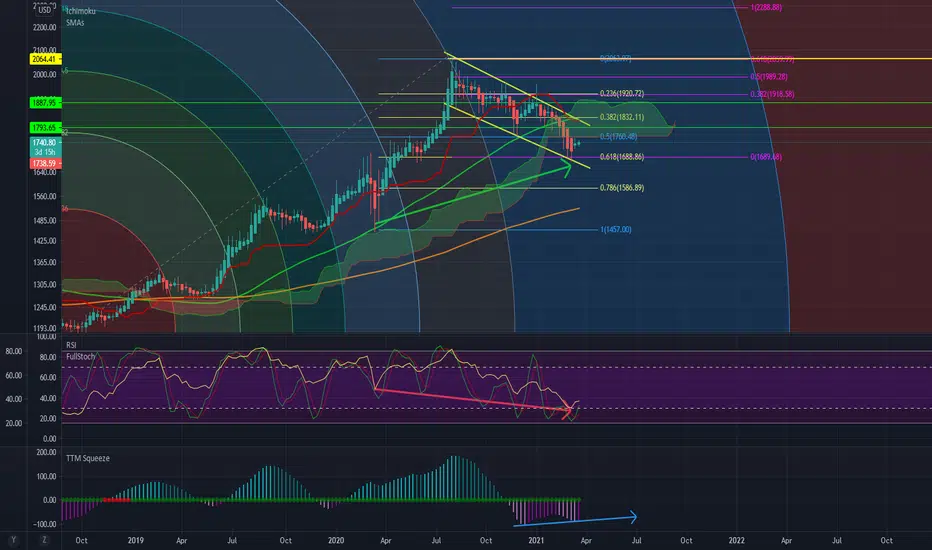Click -100.00 on the TTM Squeeze scale
Screen dimensions: 932x550
point(45,524)
